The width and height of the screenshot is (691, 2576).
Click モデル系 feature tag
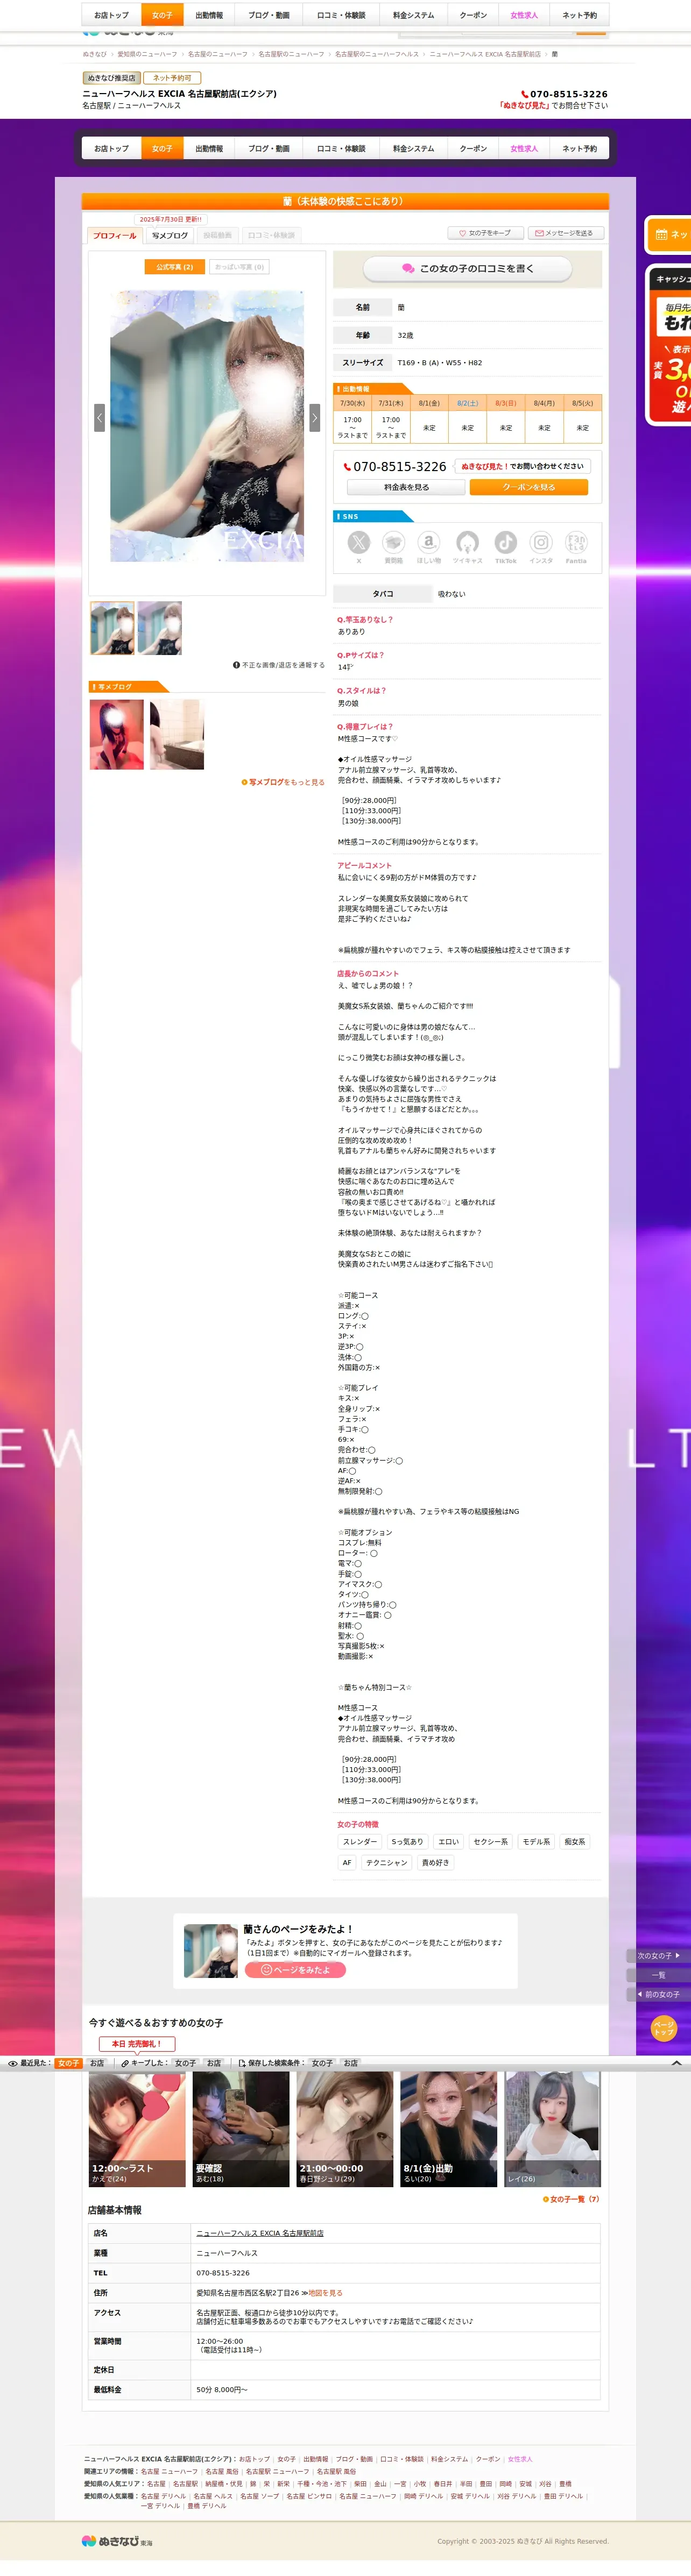[x=536, y=1842]
